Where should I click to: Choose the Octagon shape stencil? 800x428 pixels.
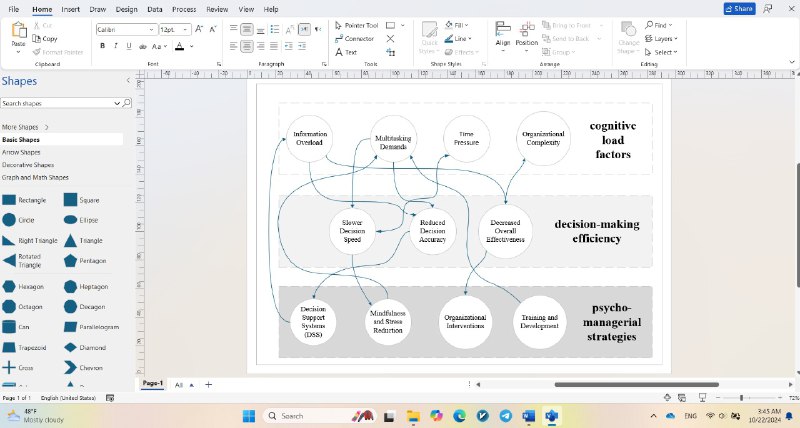[23, 307]
